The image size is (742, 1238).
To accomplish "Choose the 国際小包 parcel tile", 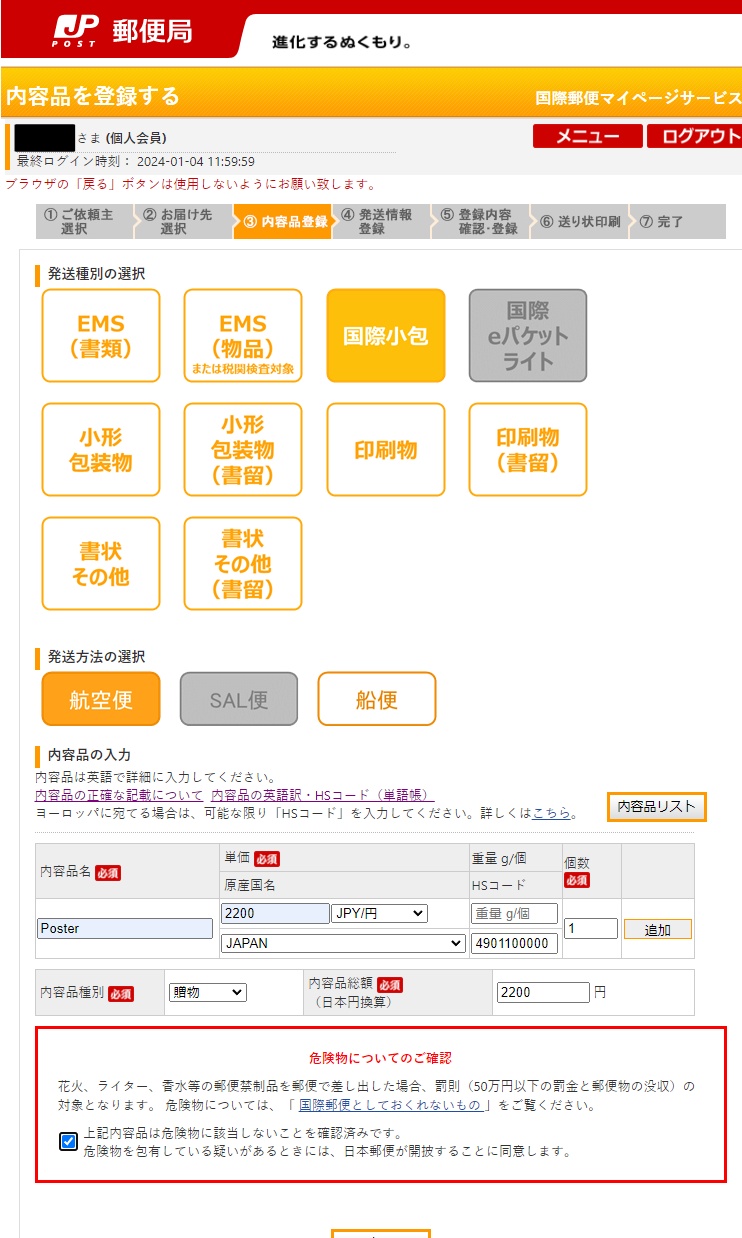I will pyautogui.click(x=385, y=336).
